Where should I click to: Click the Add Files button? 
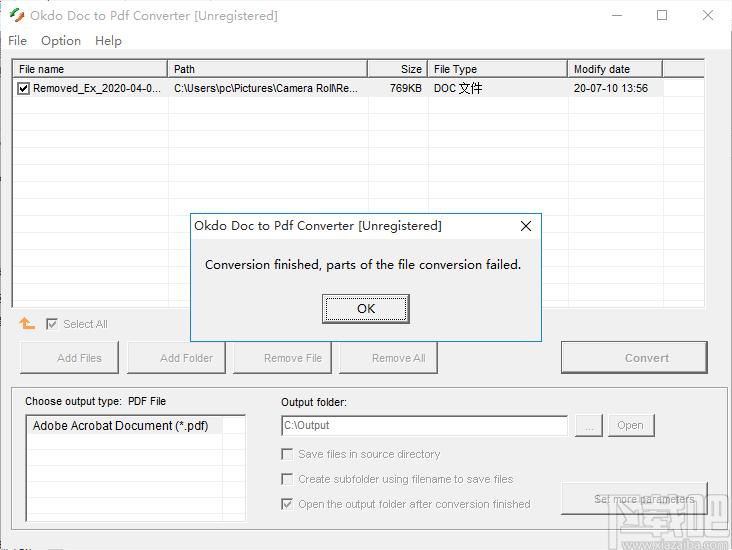pyautogui.click(x=70, y=358)
